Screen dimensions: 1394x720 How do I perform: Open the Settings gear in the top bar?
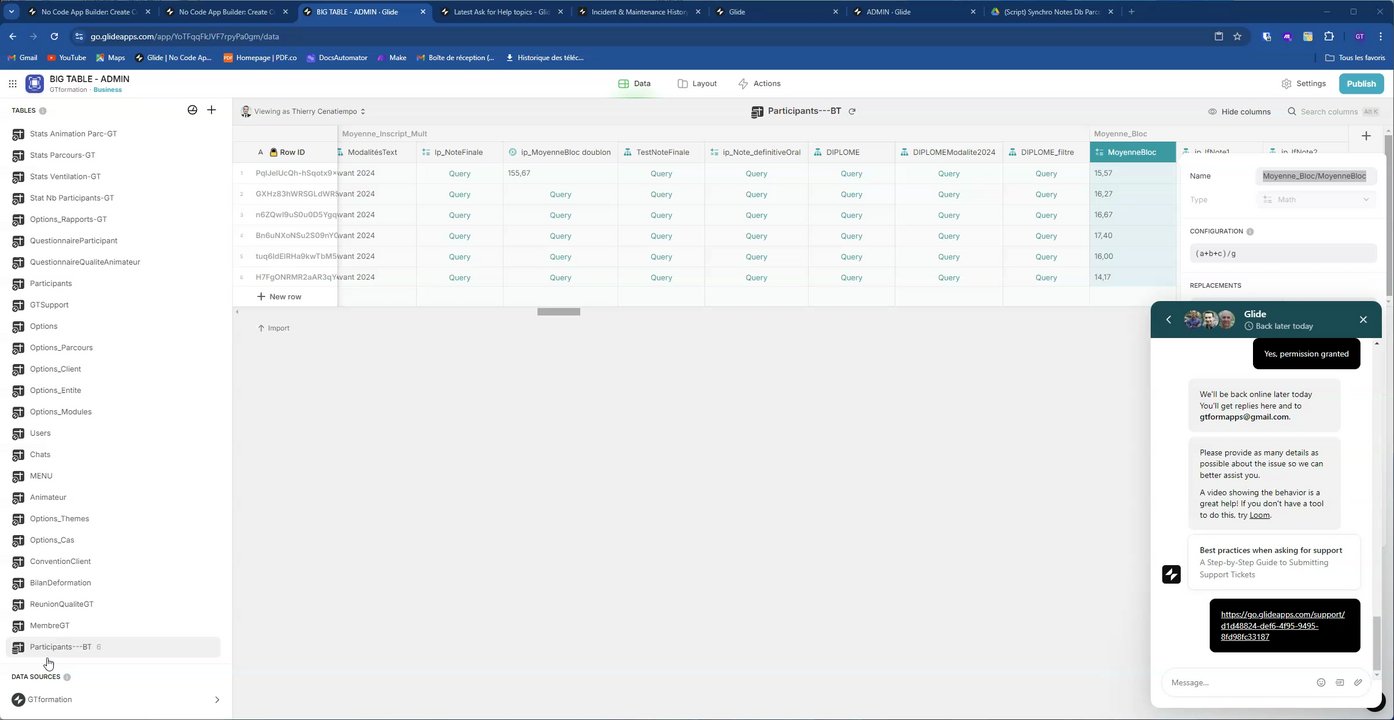1304,84
